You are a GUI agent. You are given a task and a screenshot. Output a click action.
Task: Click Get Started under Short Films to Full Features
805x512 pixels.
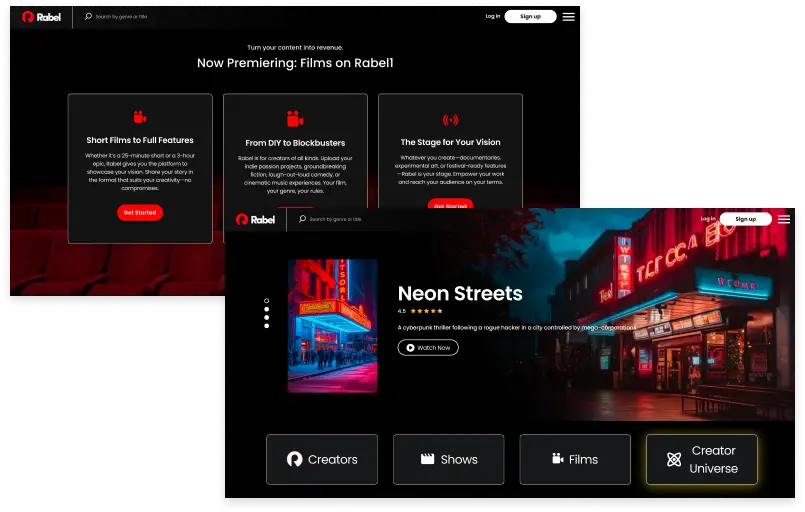(x=140, y=213)
